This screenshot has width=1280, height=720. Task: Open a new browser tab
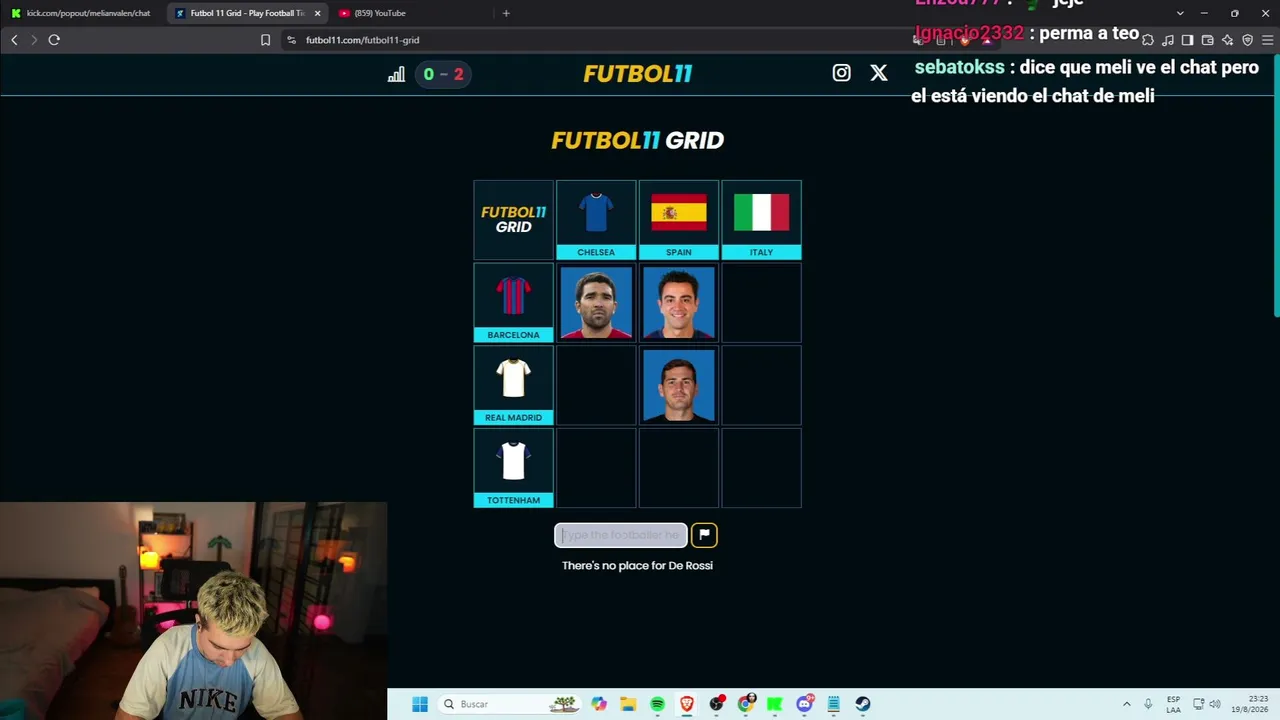(x=506, y=13)
